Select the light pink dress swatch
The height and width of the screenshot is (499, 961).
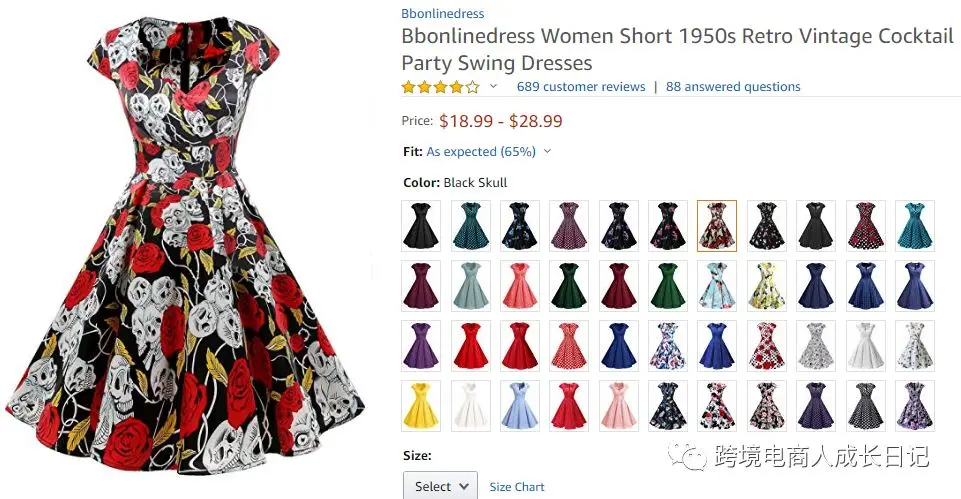click(618, 406)
